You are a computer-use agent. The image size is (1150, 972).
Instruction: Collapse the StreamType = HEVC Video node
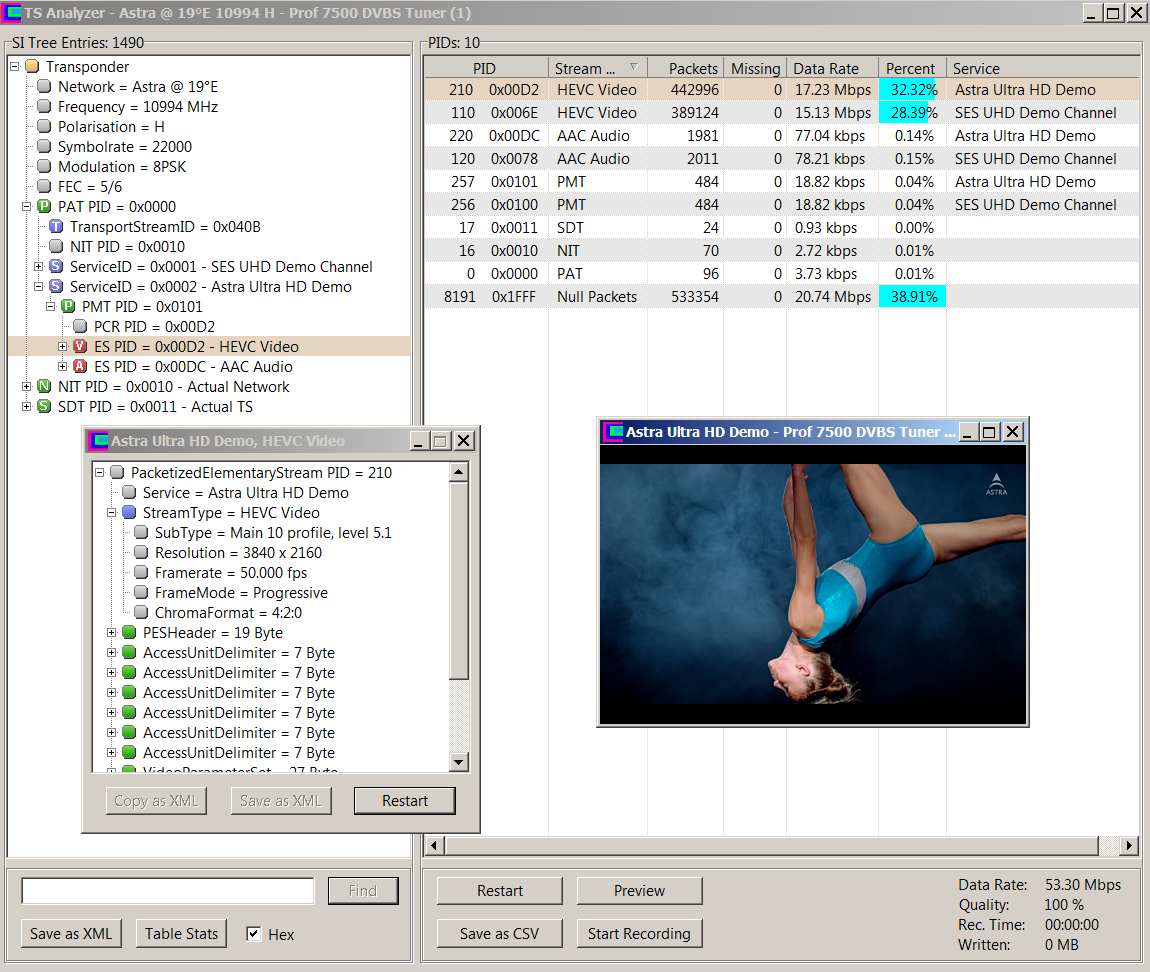111,513
